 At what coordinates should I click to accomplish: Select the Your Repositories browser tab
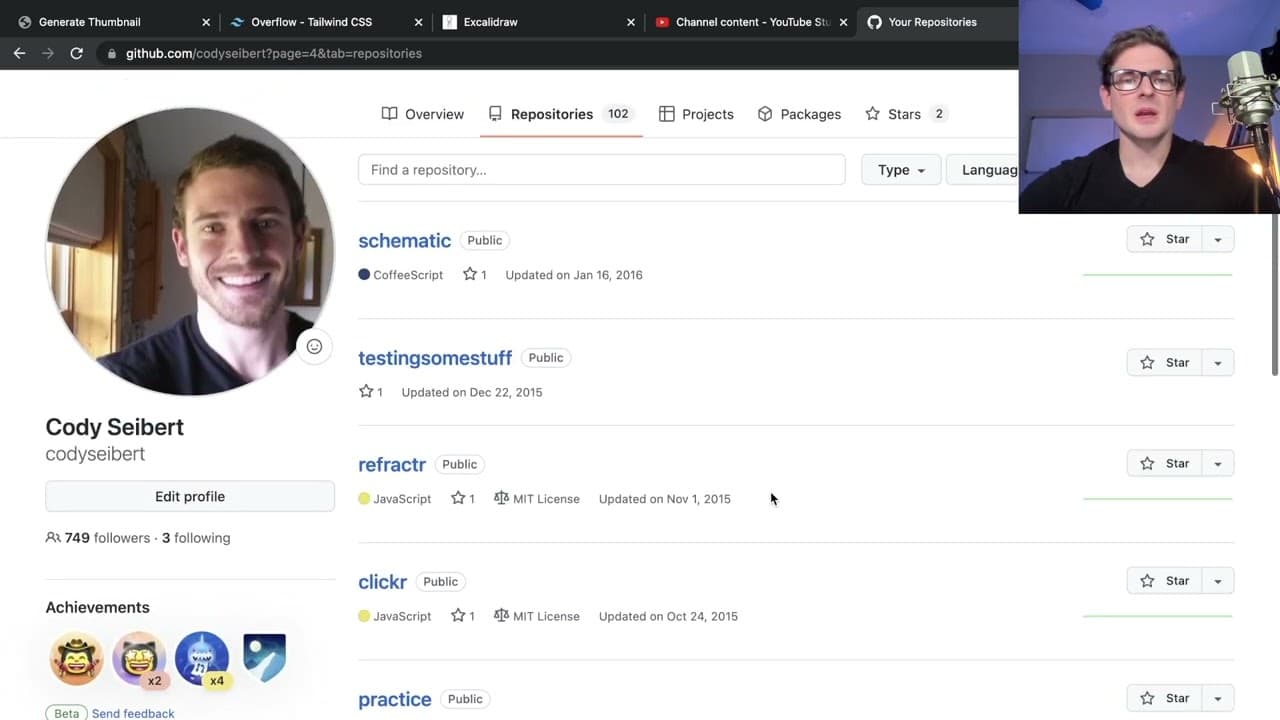(x=938, y=22)
